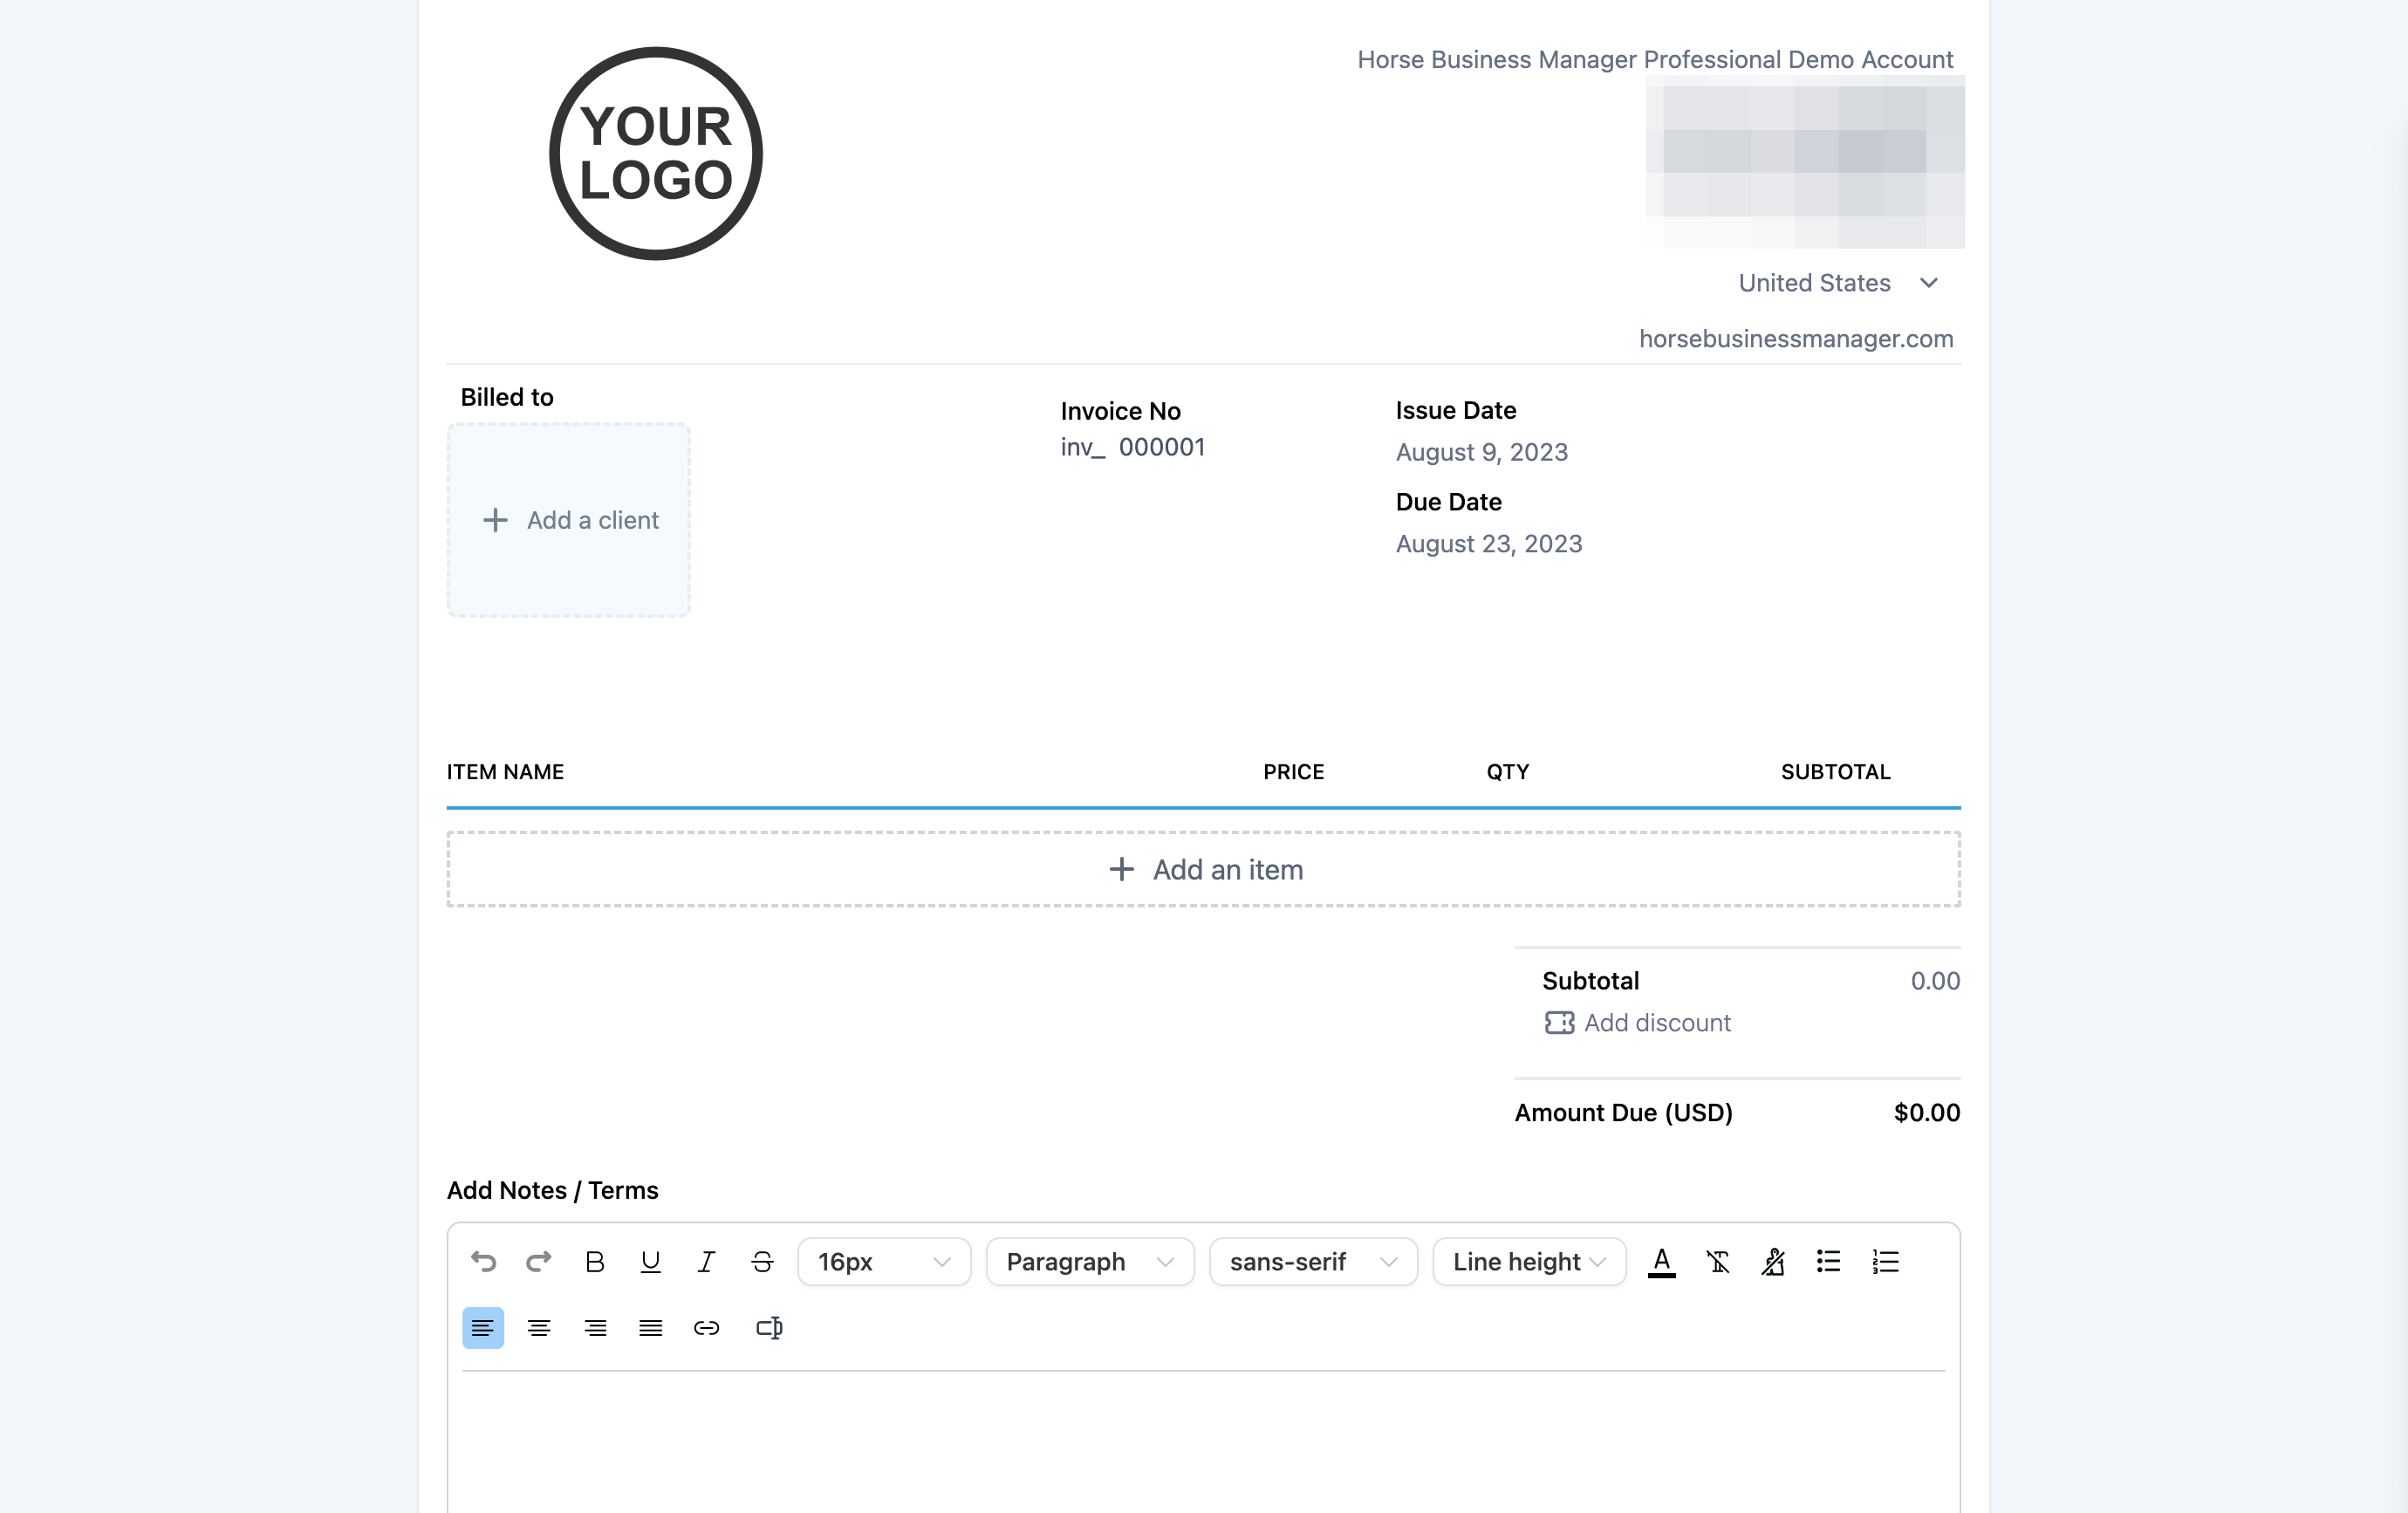Click the undo icon in the notes editor

(483, 1262)
